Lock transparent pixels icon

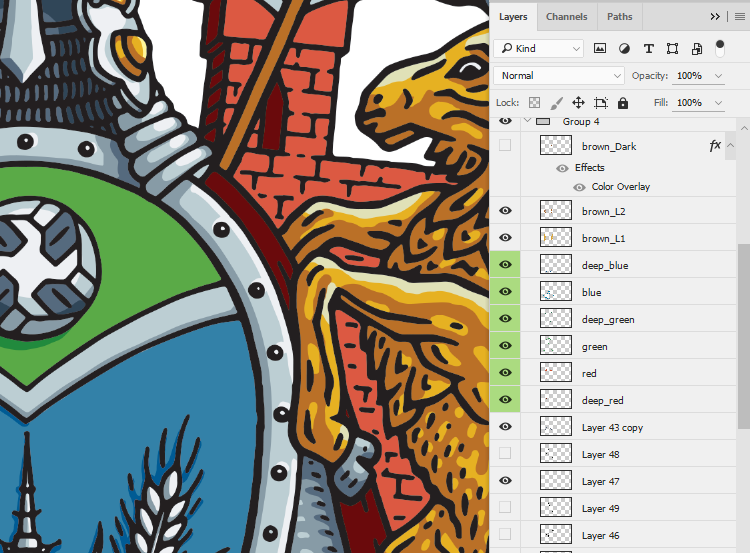click(x=534, y=103)
